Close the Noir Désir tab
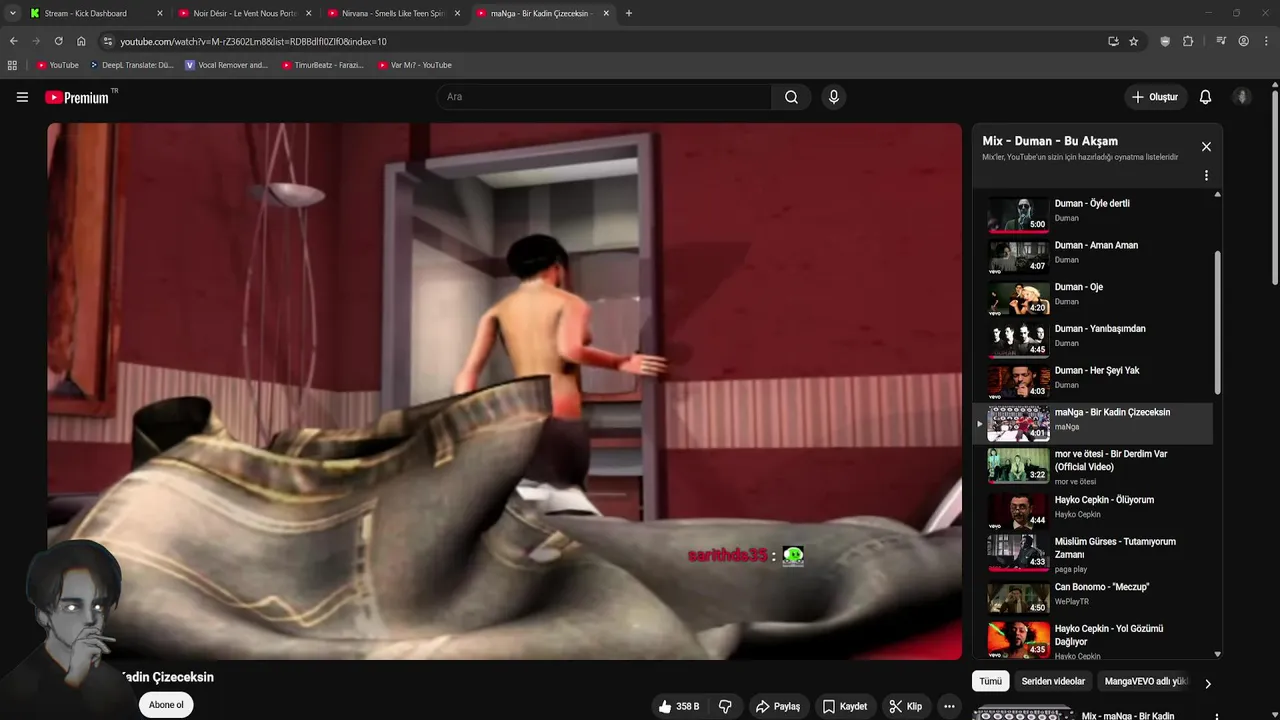The image size is (1280, 720). coord(308,13)
